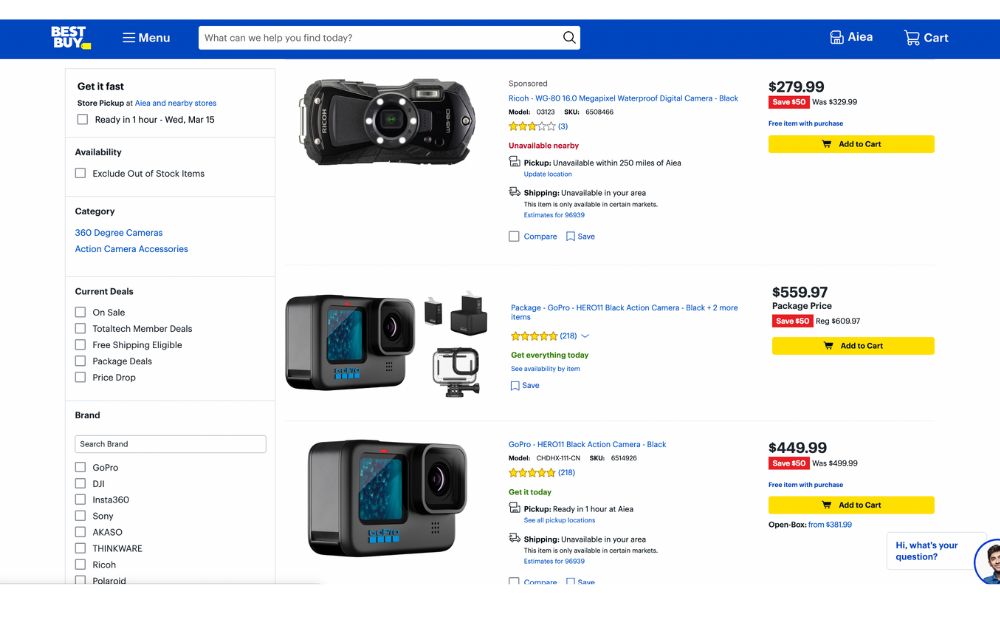1000x630 pixels.
Task: Toggle the Price Drop deals filter
Action: (x=81, y=377)
